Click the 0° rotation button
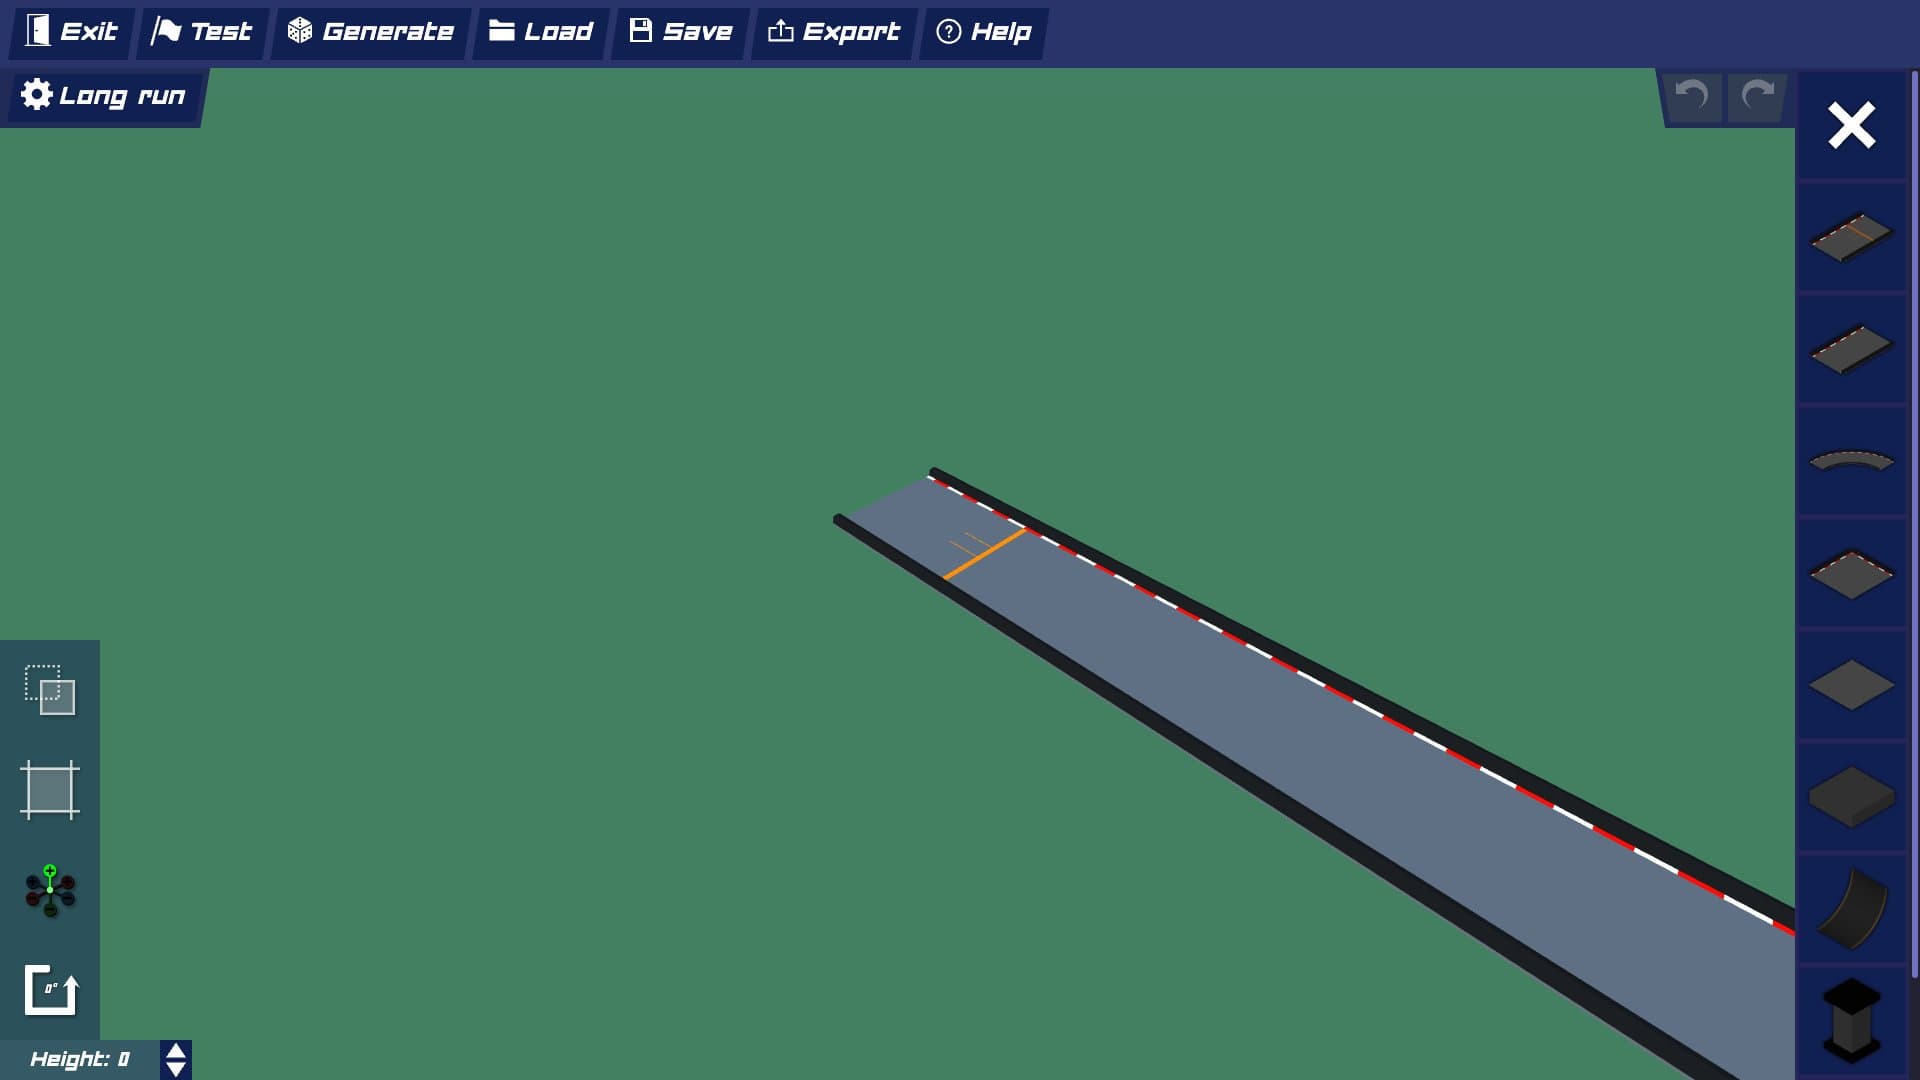Viewport: 1920px width, 1080px height. point(50,990)
